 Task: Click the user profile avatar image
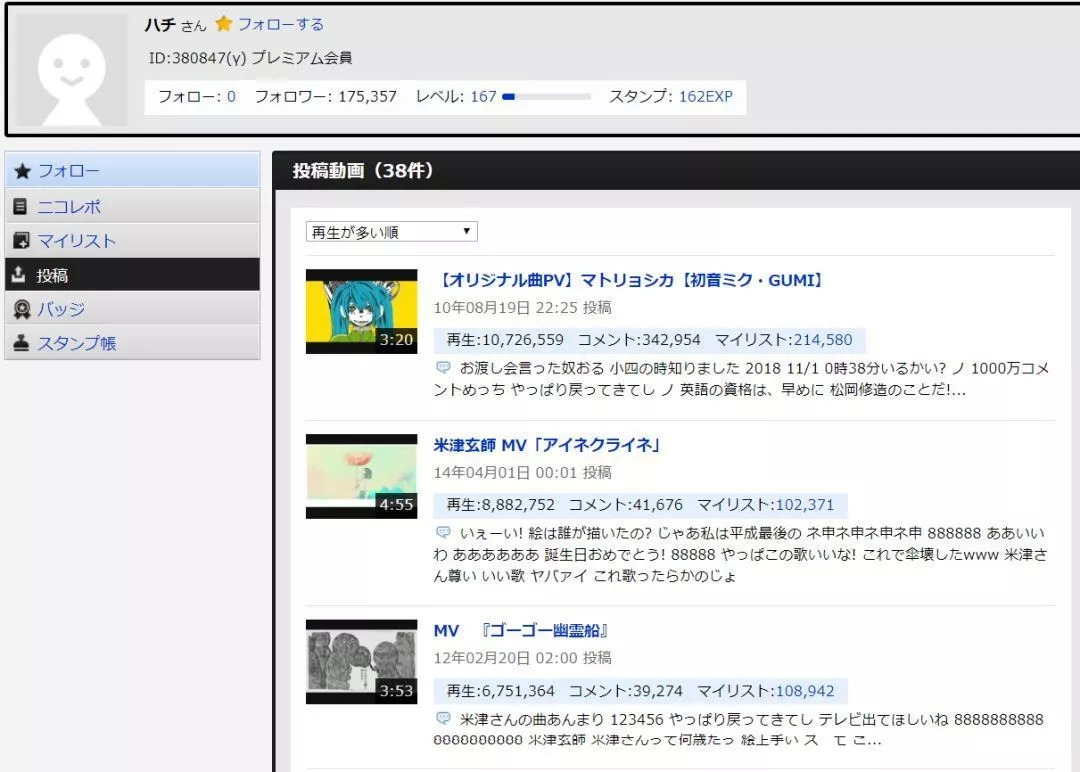tap(72, 71)
